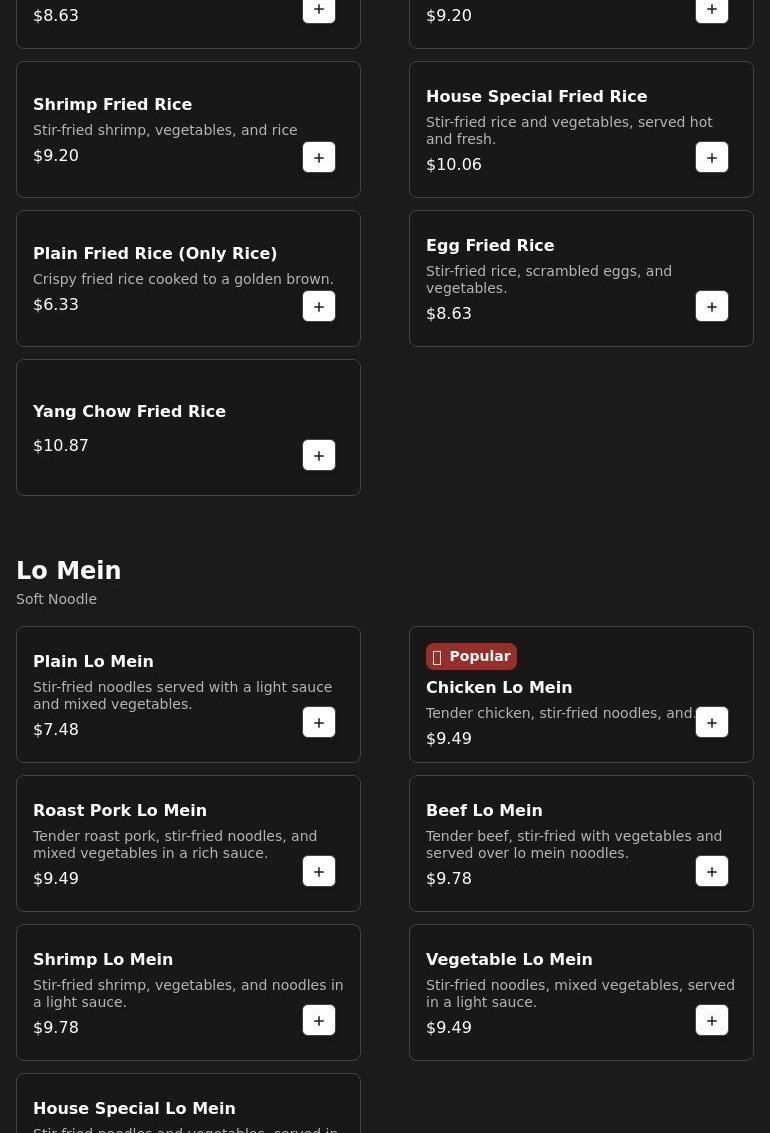Open the Yang Chow Fried Rice item

pos(129,411)
